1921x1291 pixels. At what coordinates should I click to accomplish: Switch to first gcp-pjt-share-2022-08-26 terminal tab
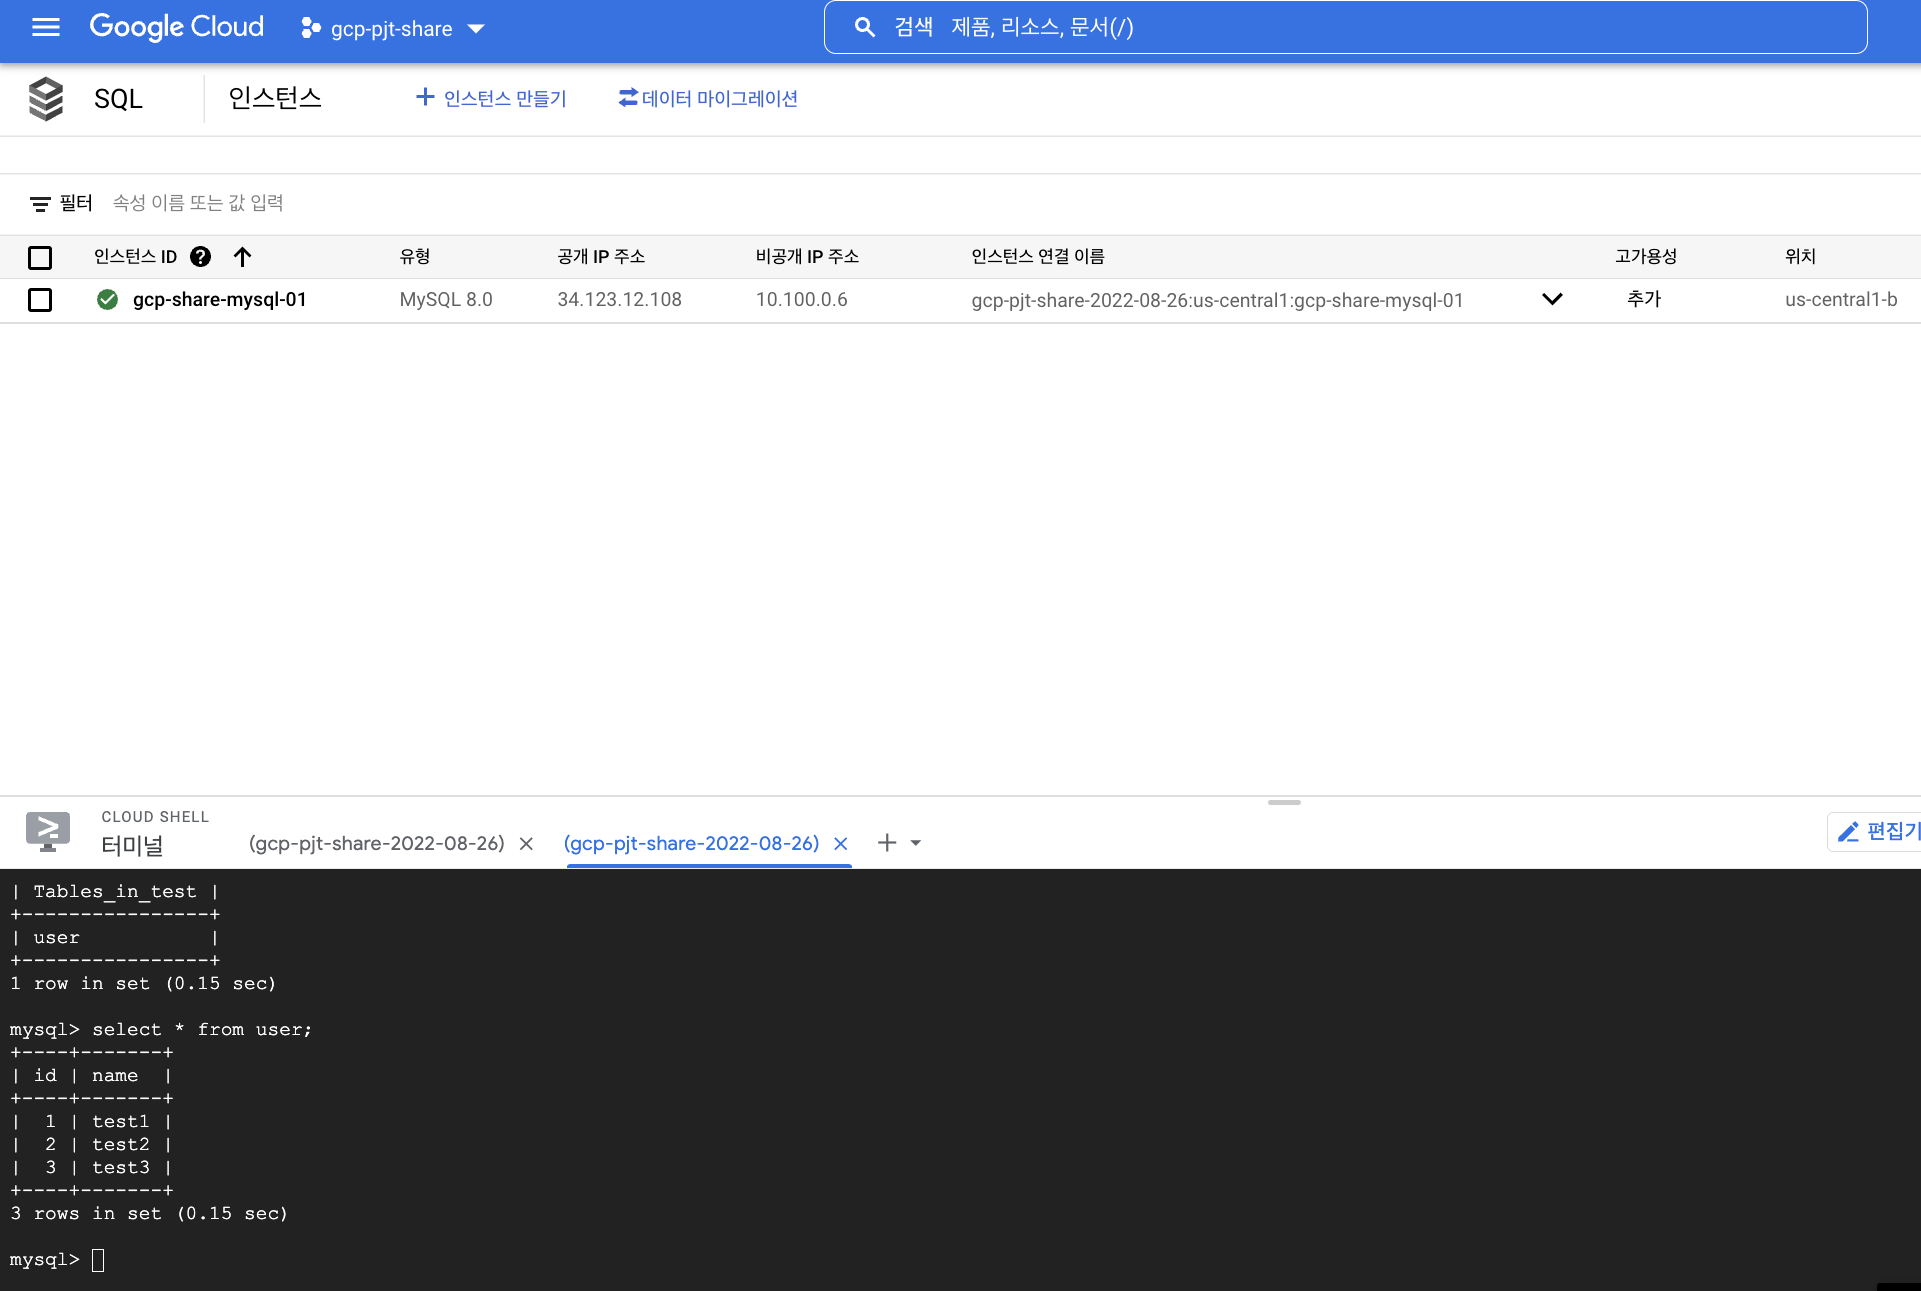pos(377,844)
